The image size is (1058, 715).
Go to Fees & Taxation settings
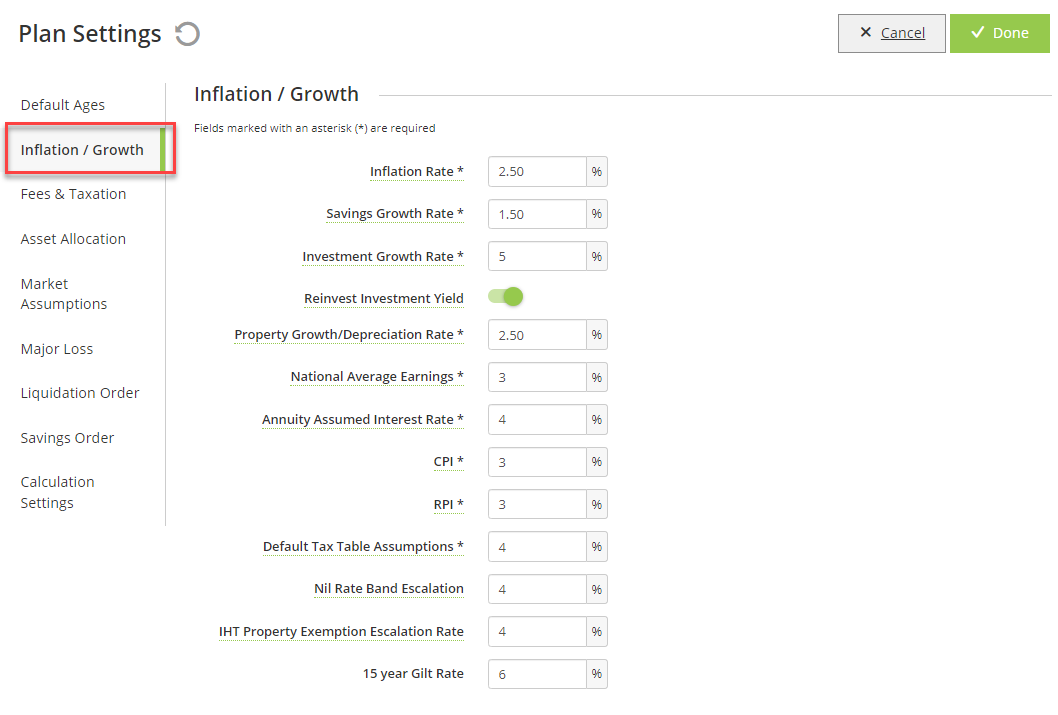pos(74,194)
